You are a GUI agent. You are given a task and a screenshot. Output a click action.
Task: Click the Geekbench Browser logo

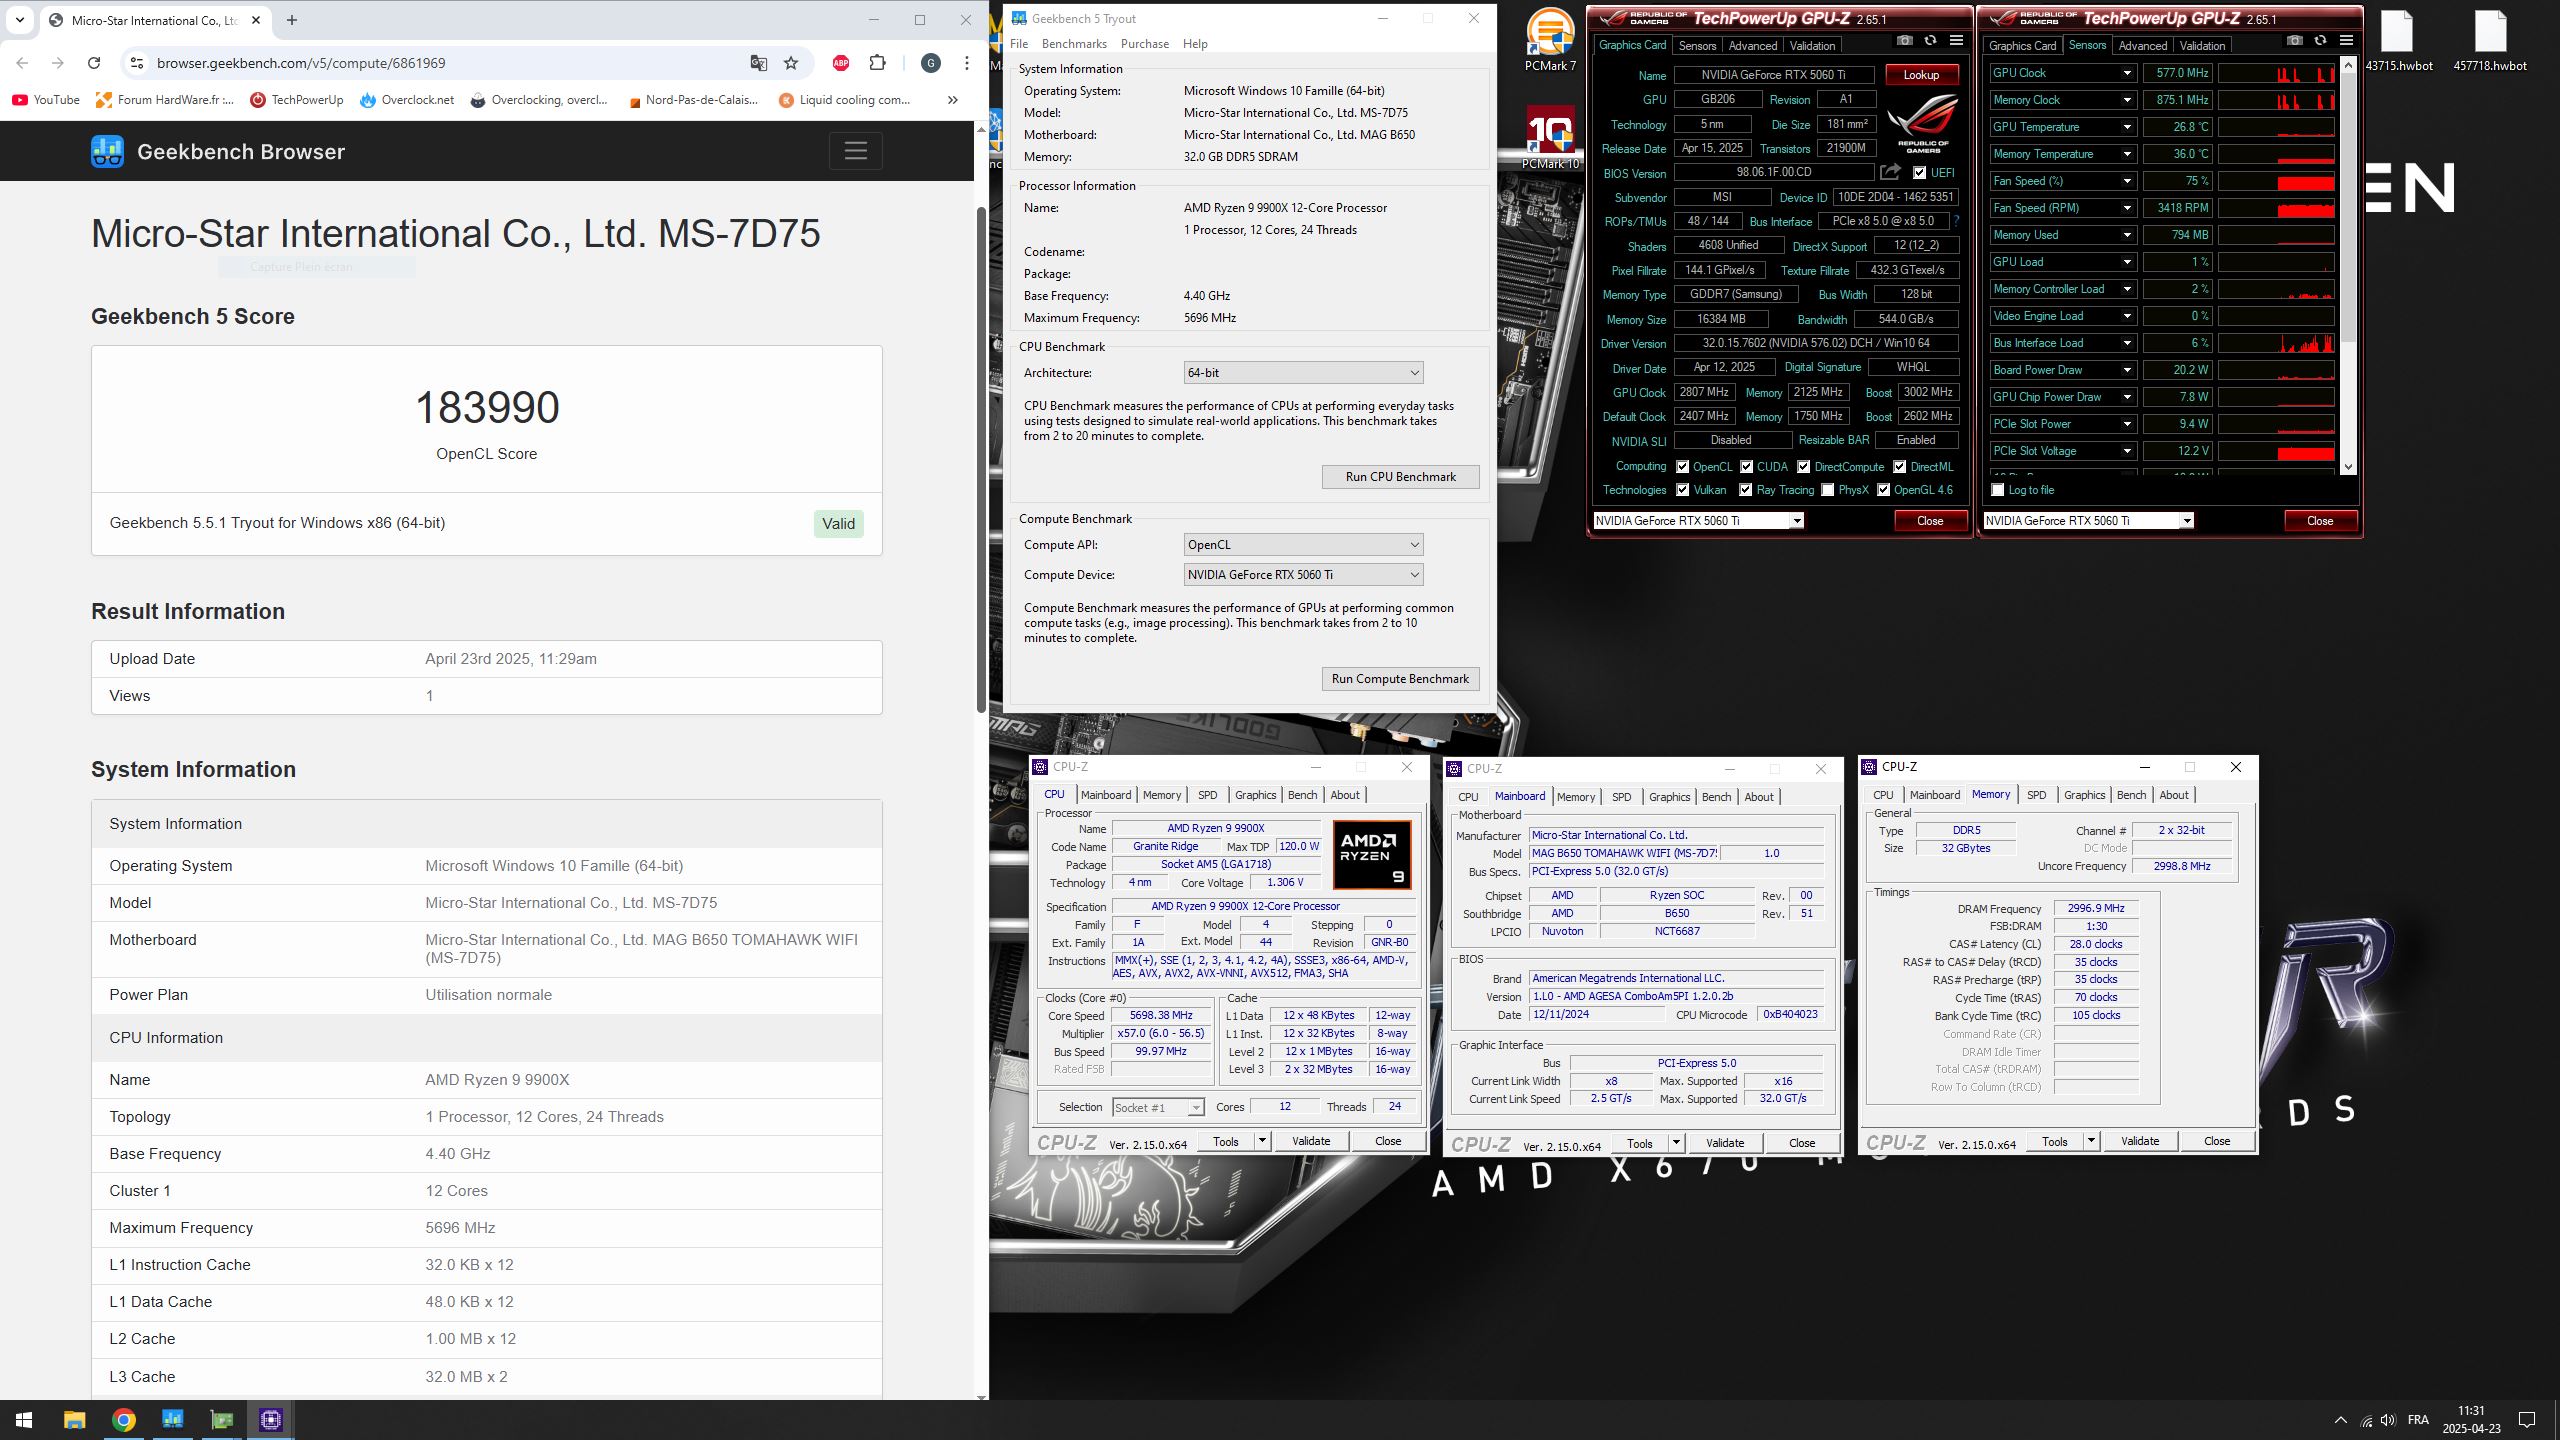tap(108, 151)
